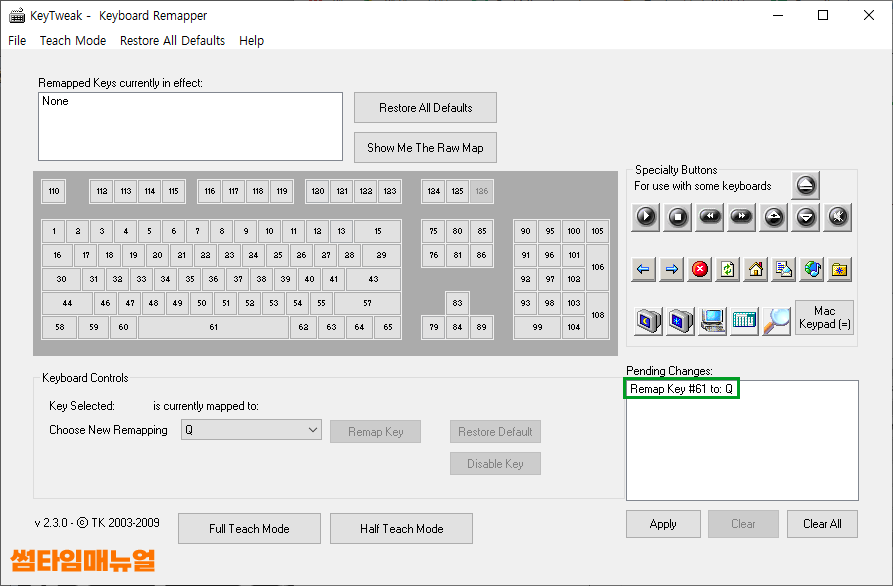
Task: Click the Previous Track specialty button
Action: 710,217
